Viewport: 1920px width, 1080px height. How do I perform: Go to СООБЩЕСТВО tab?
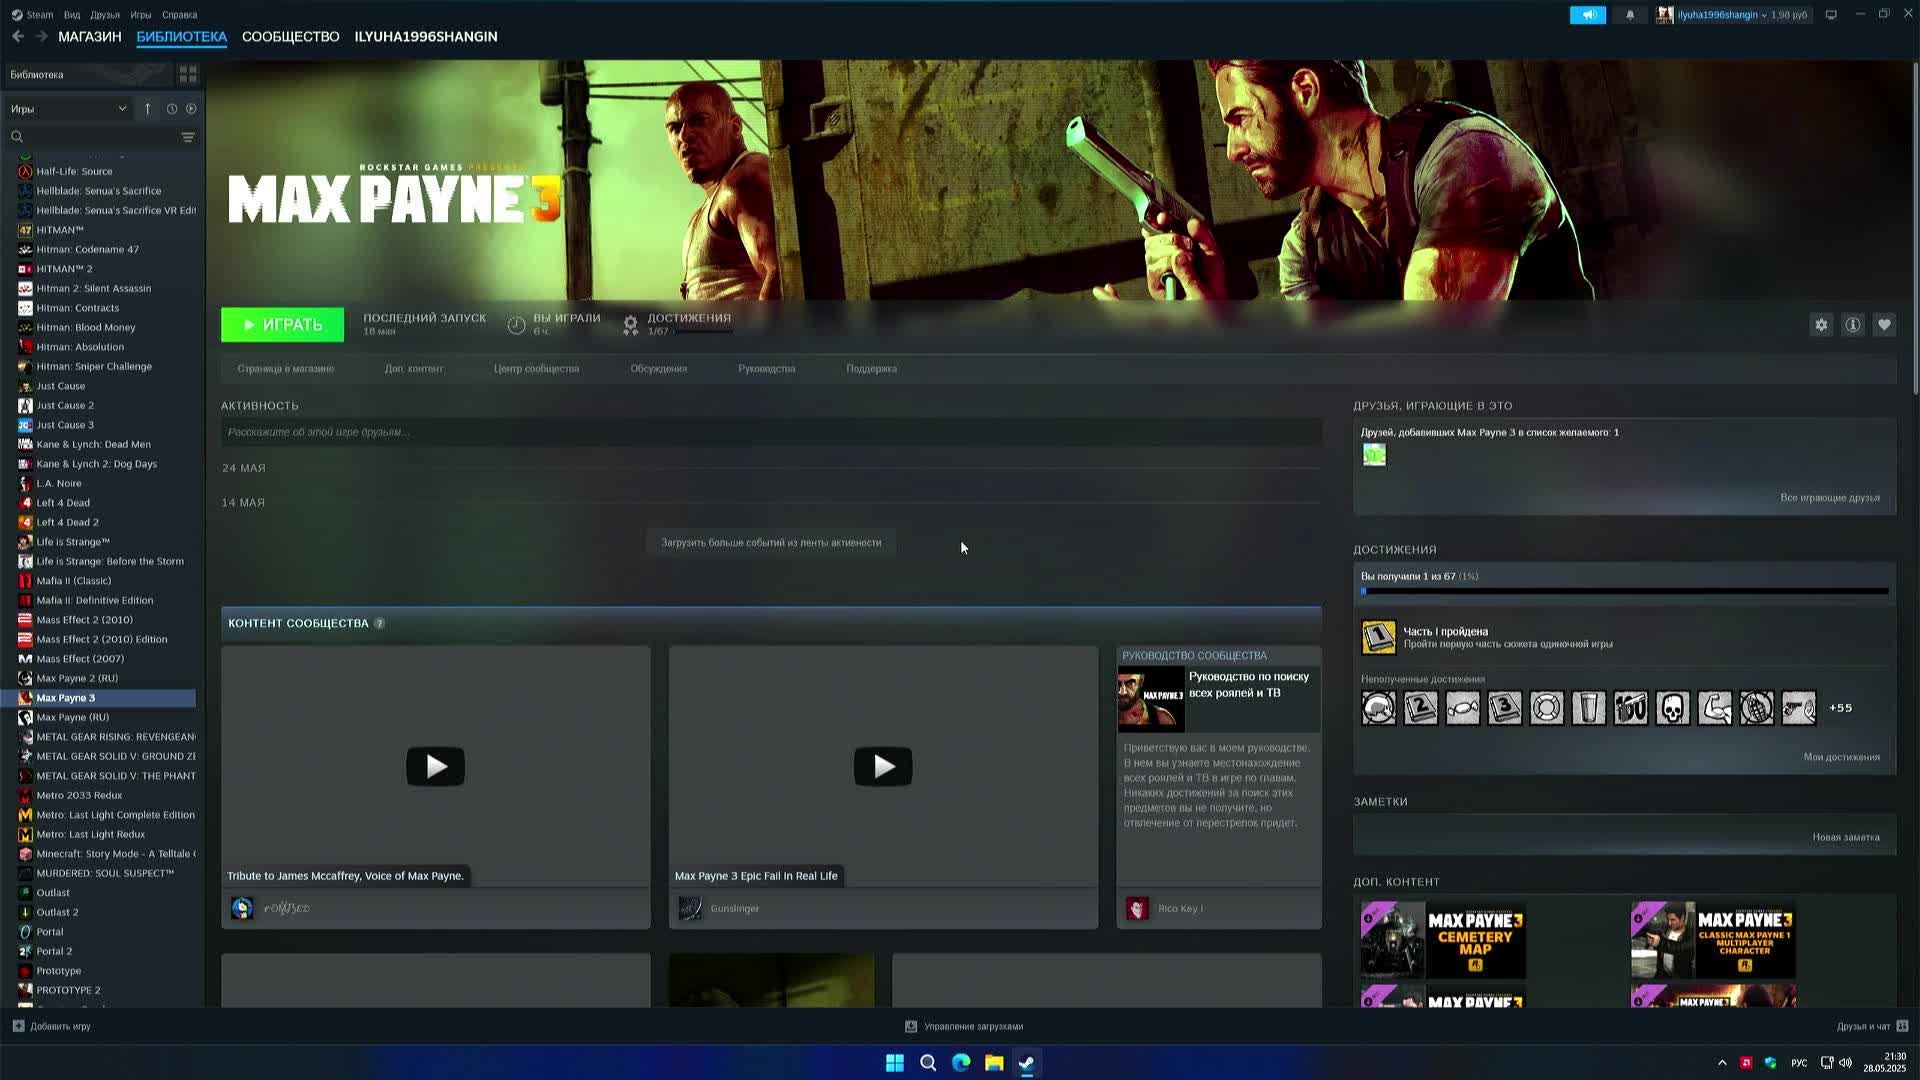291,37
